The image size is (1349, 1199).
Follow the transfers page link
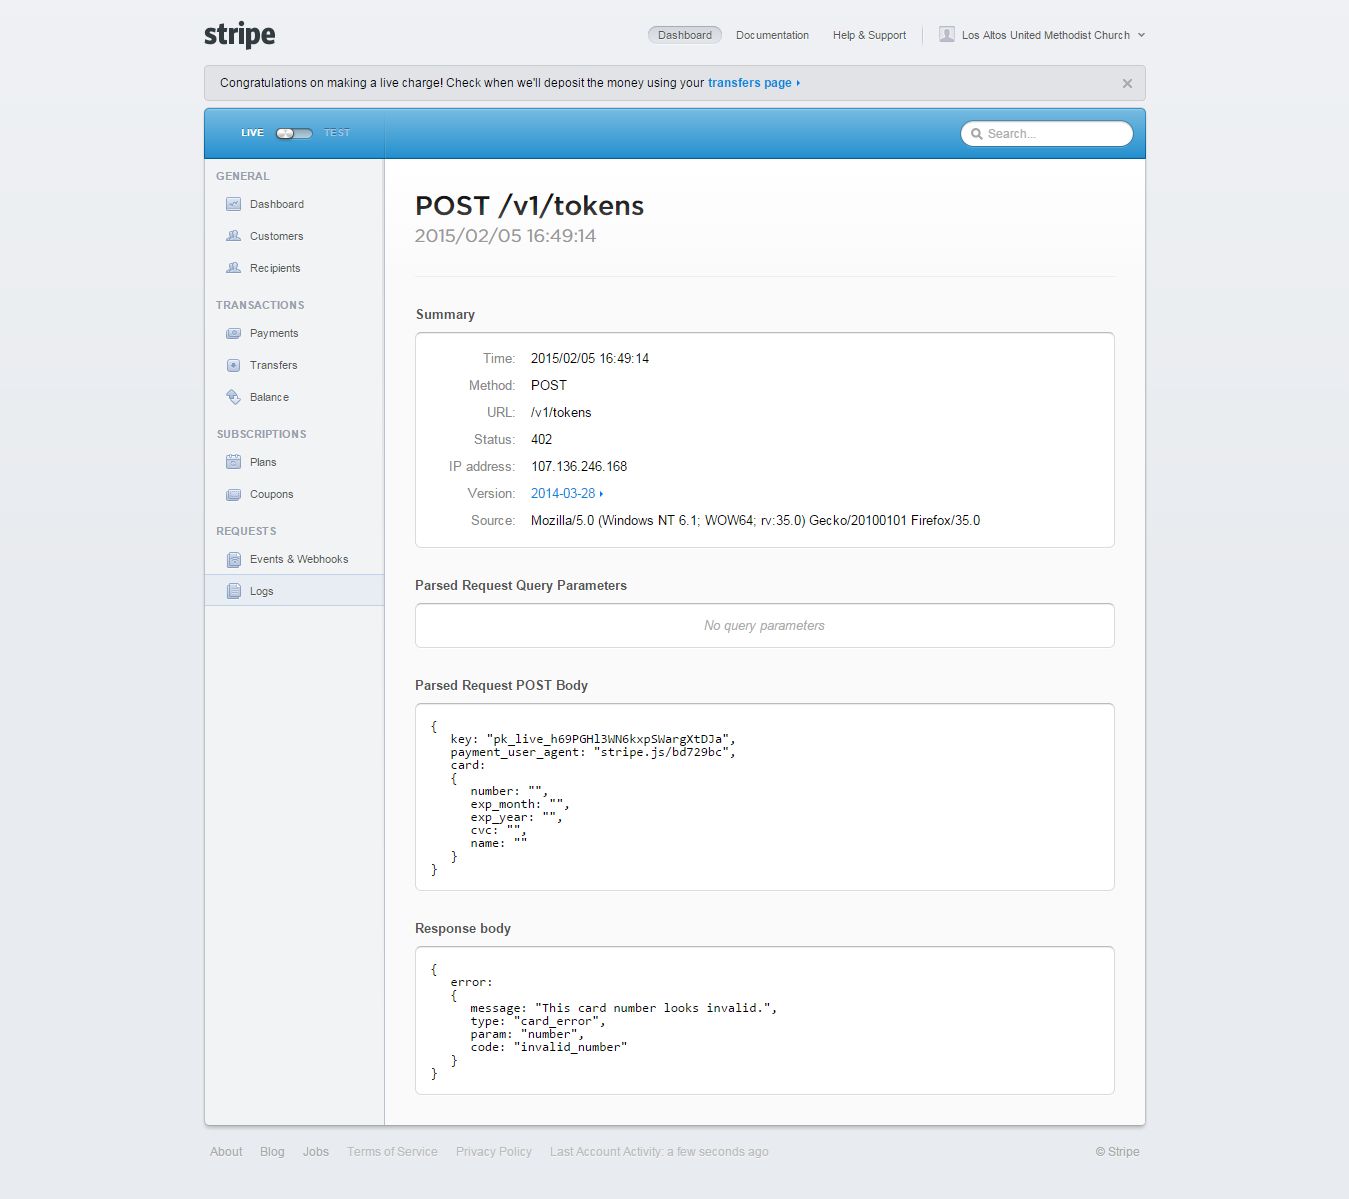[x=752, y=83]
